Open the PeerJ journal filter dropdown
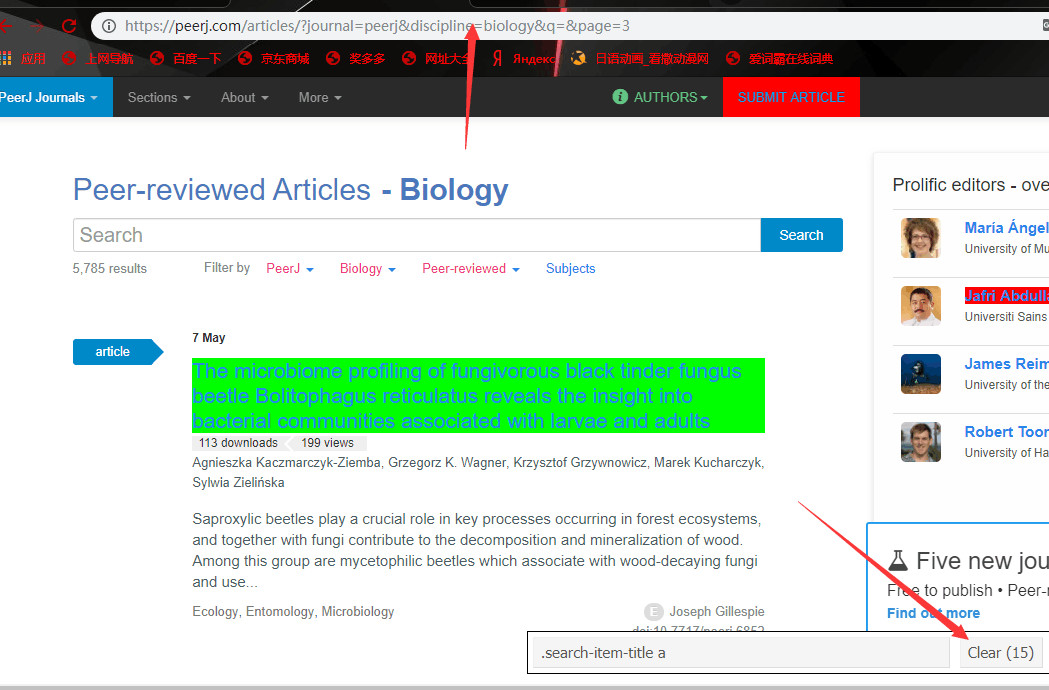The width and height of the screenshot is (1049, 690). tap(290, 268)
